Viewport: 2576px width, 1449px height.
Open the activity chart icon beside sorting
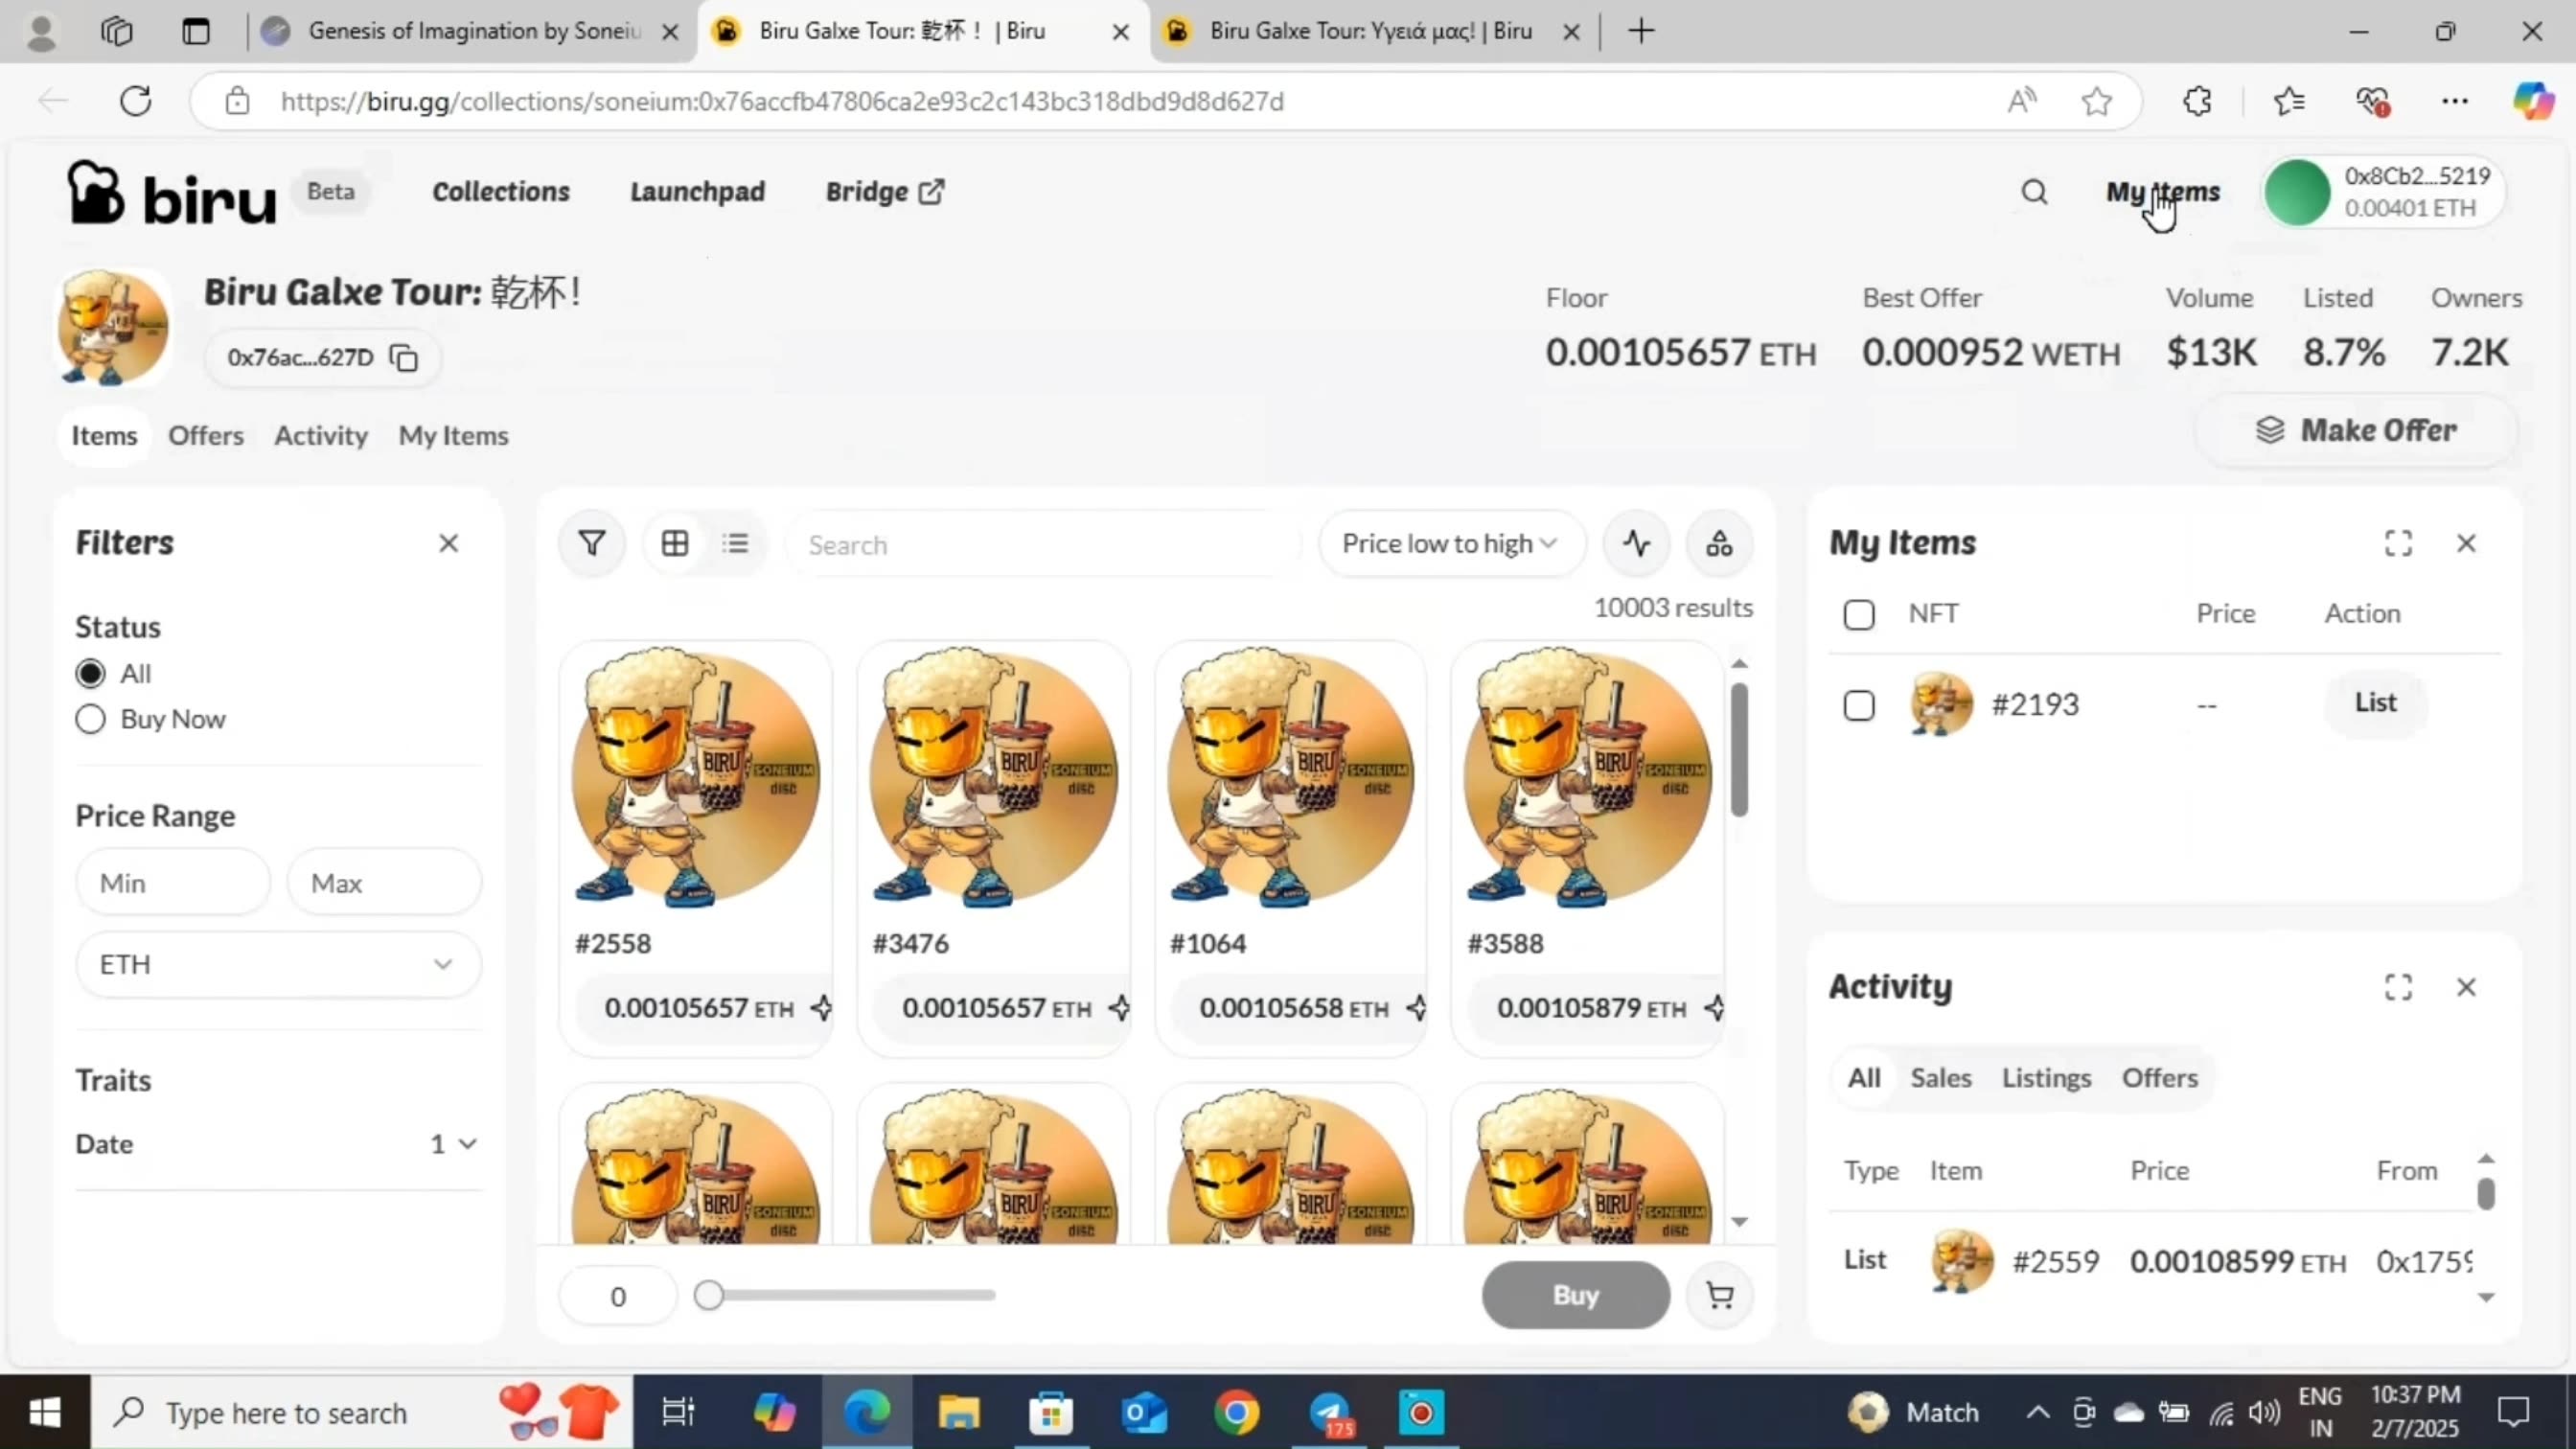click(x=1636, y=543)
